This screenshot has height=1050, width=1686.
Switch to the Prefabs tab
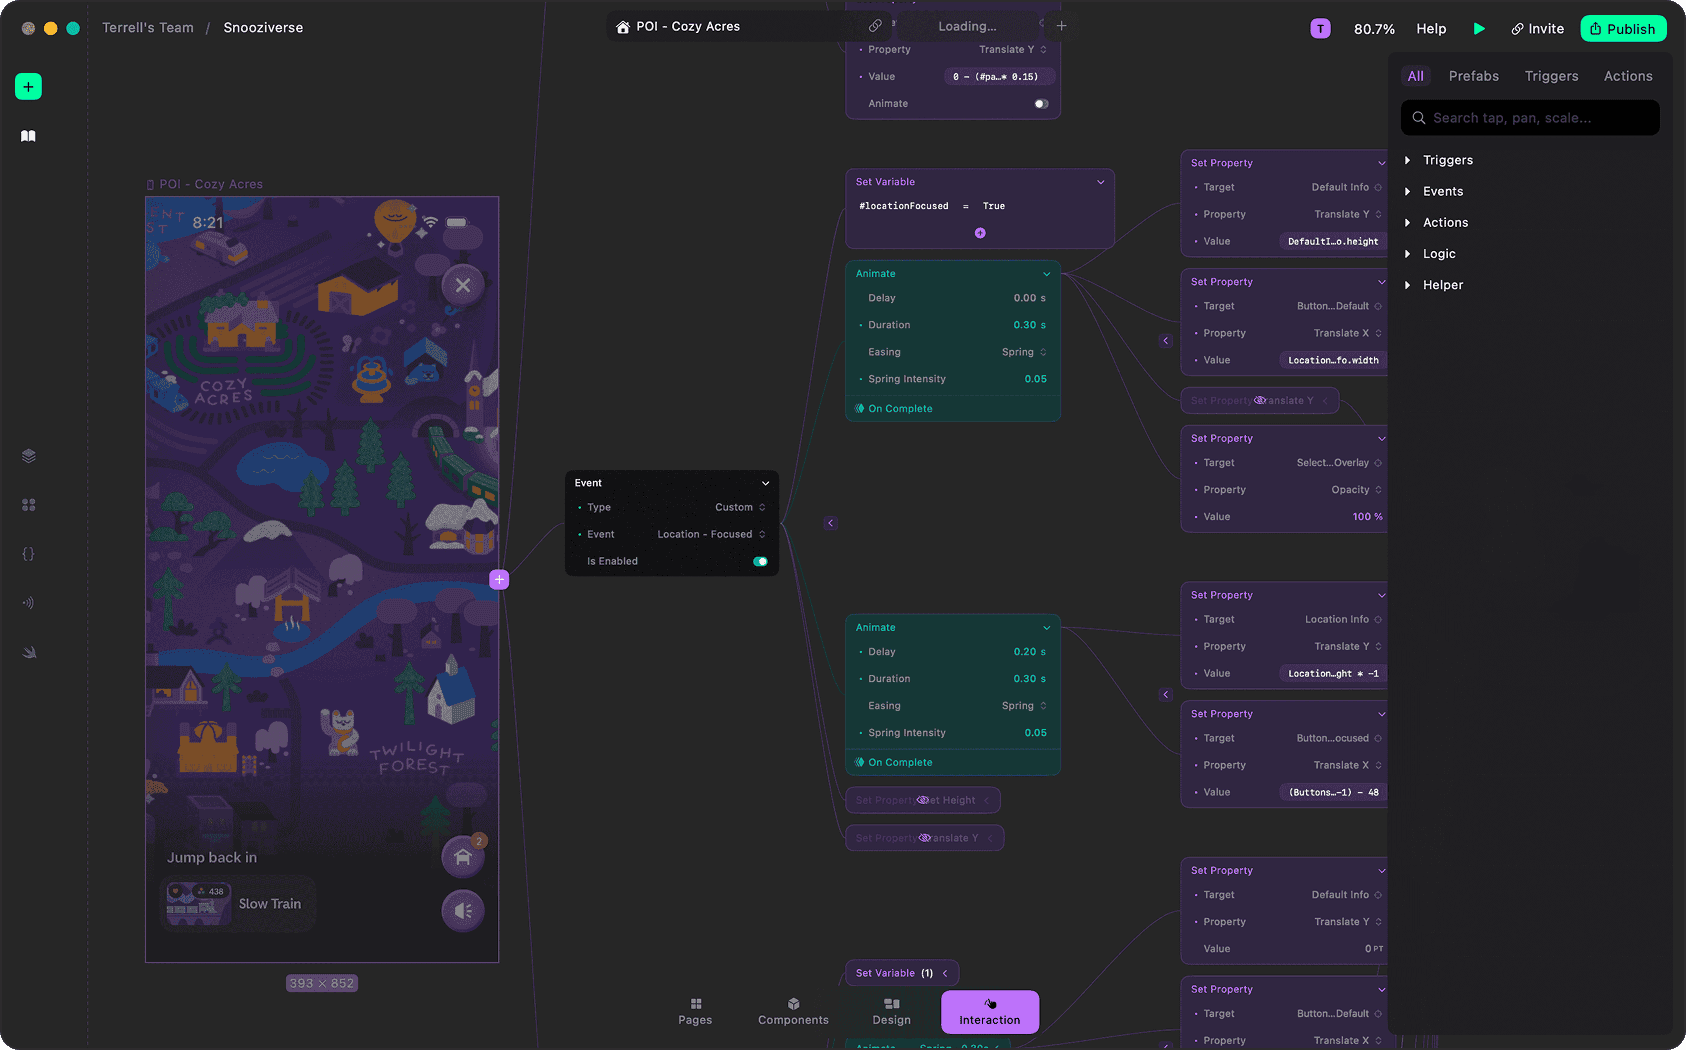tap(1473, 76)
